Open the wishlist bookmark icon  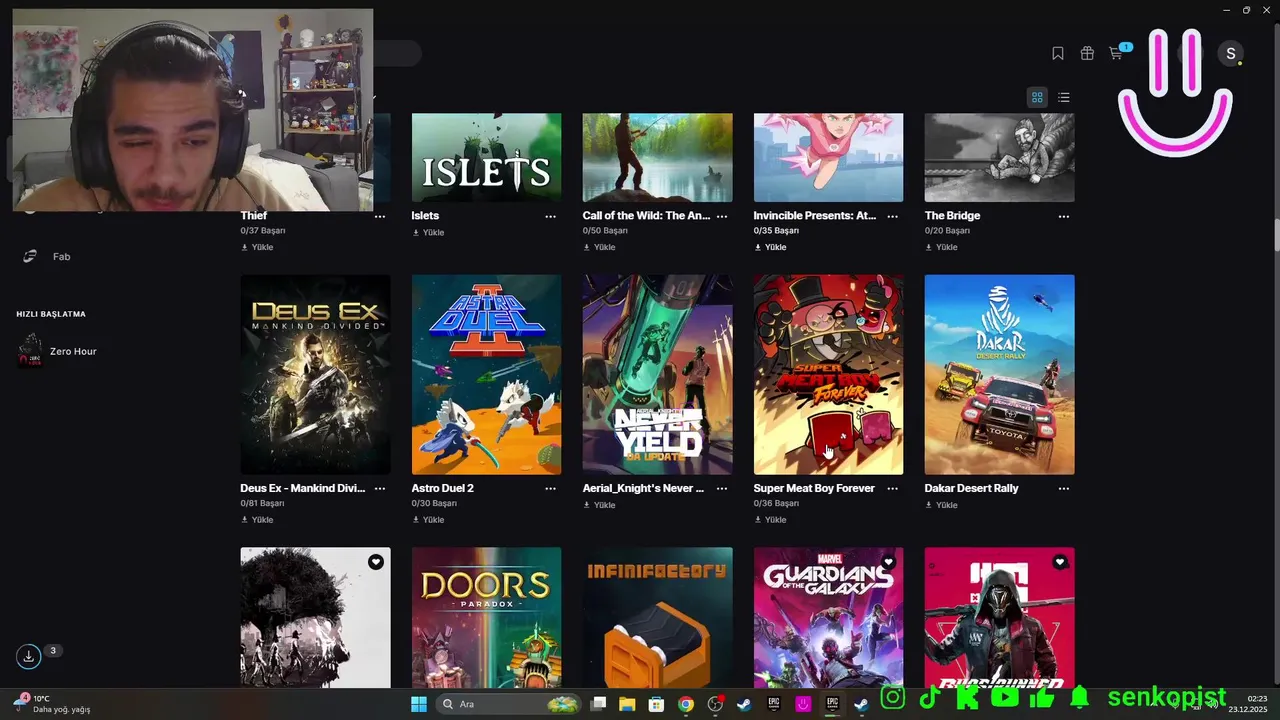click(1058, 54)
